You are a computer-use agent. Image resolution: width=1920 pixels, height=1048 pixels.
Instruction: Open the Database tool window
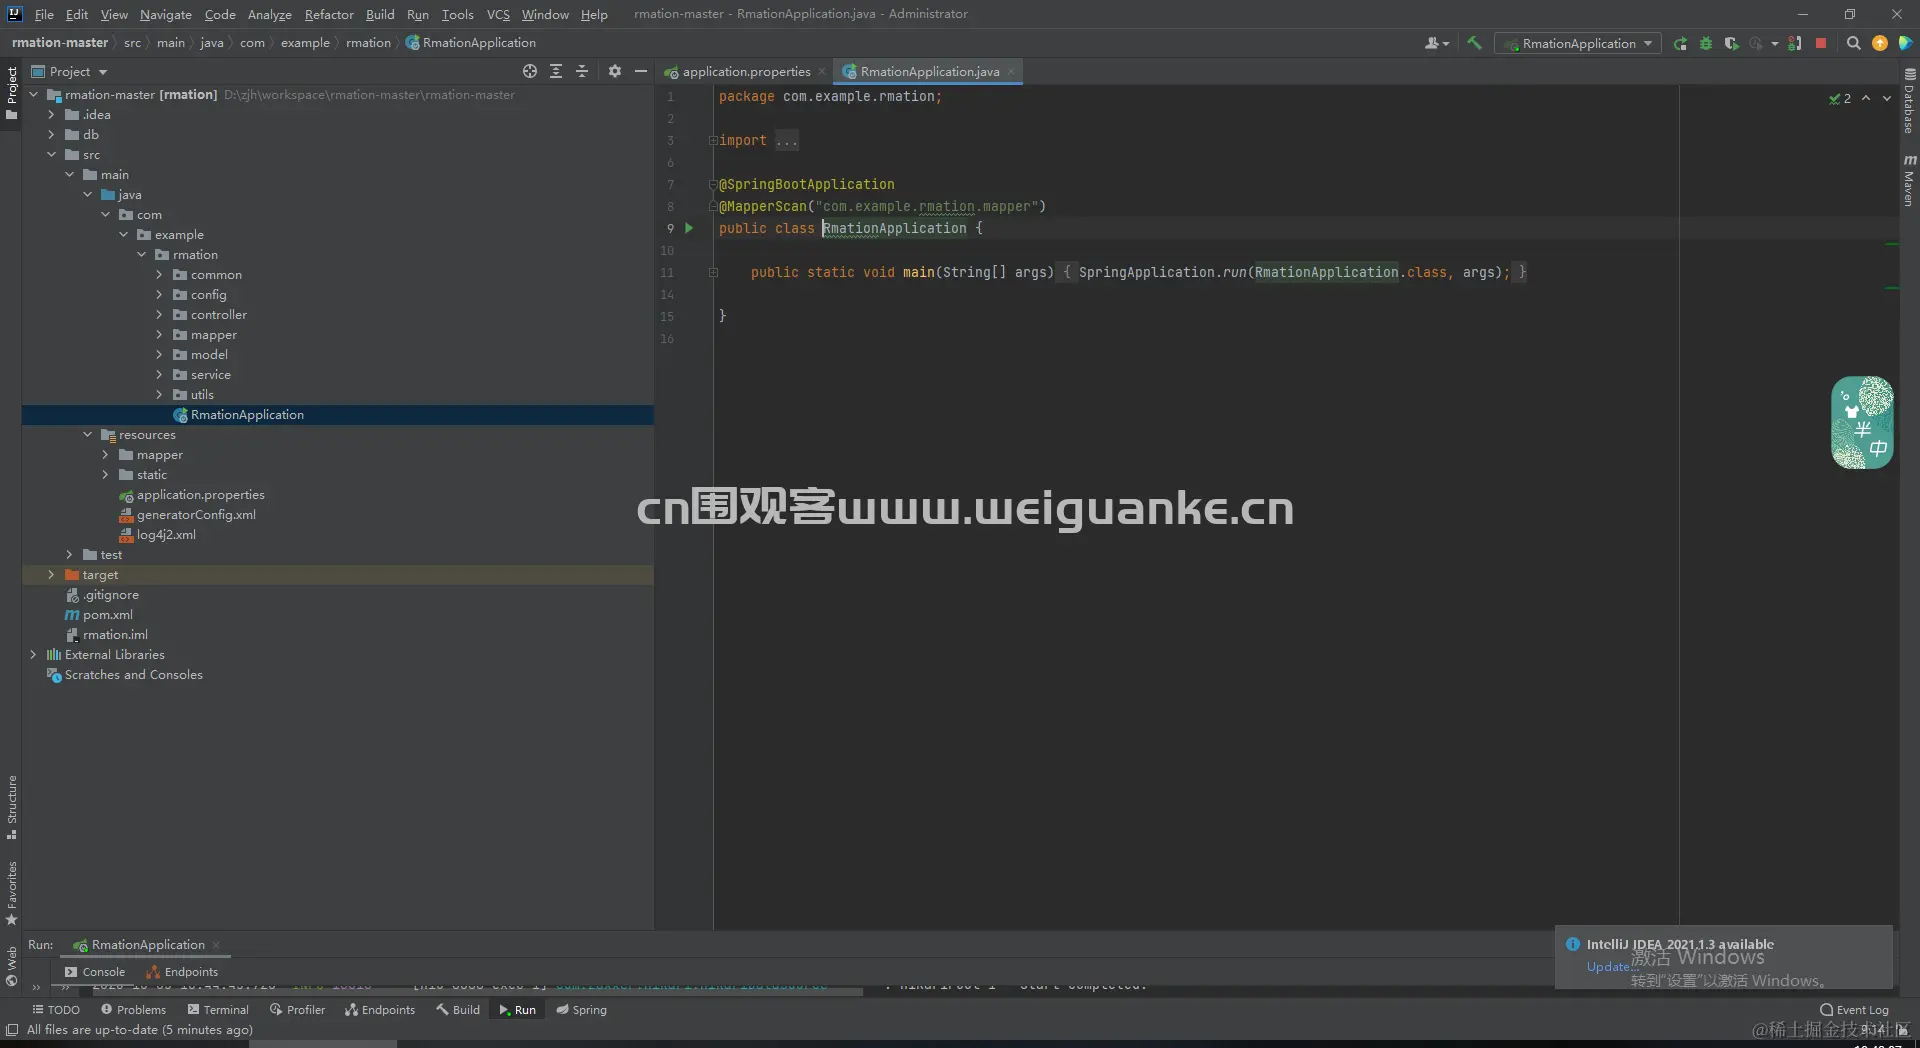[x=1909, y=101]
